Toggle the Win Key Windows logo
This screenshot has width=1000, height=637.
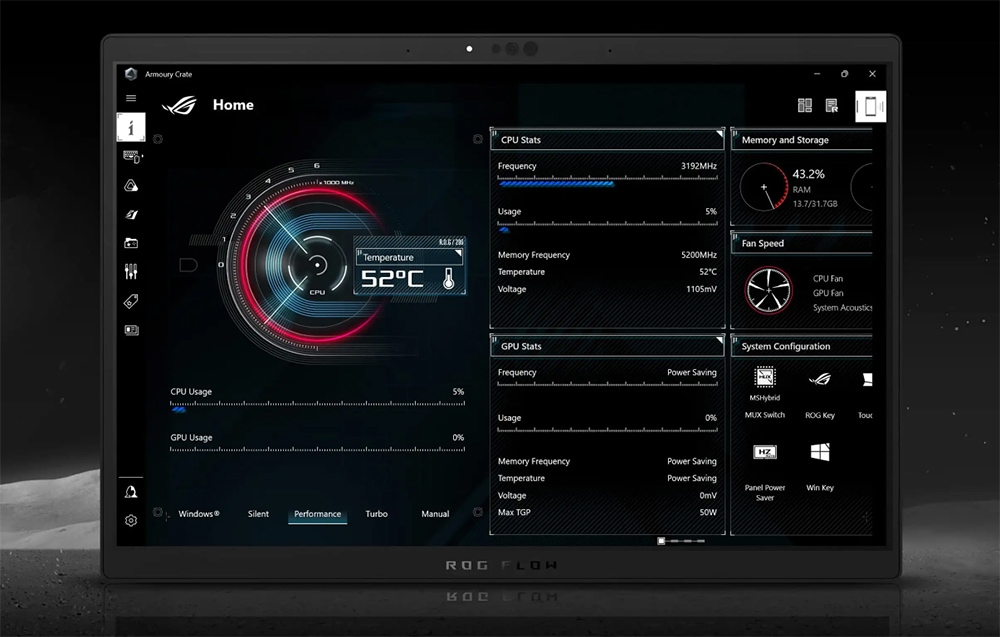click(x=820, y=452)
